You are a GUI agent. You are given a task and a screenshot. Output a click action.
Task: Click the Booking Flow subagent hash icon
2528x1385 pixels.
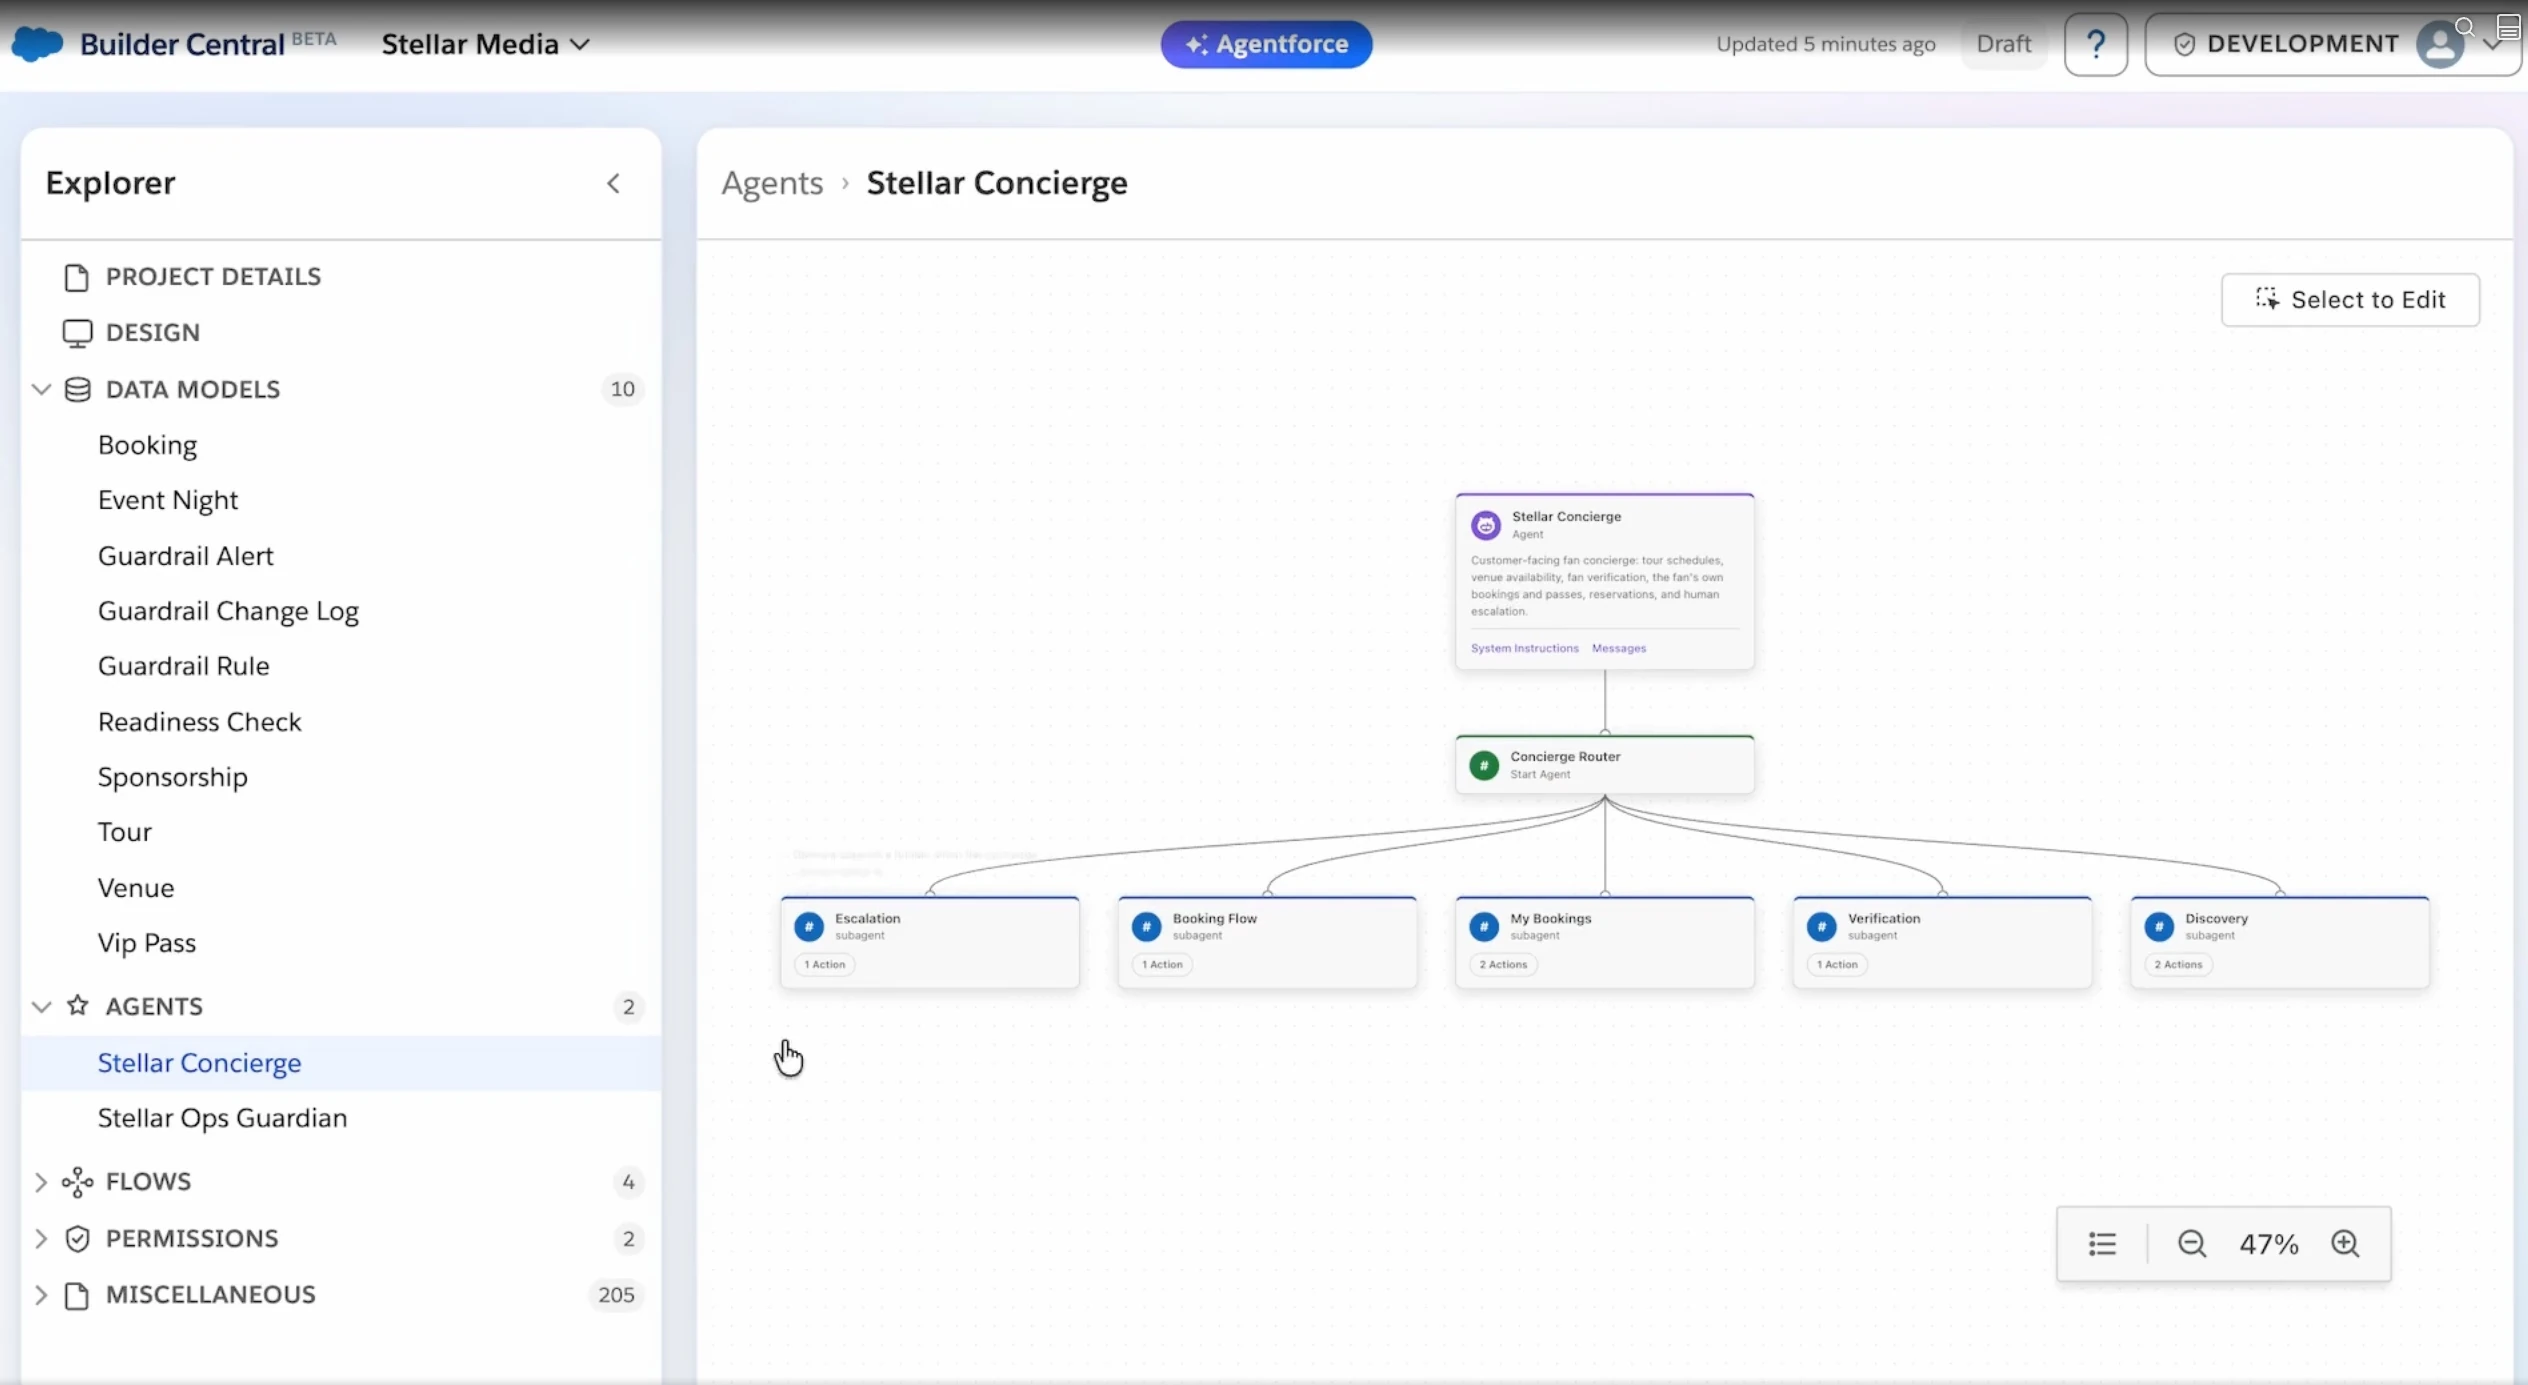[x=1146, y=926]
